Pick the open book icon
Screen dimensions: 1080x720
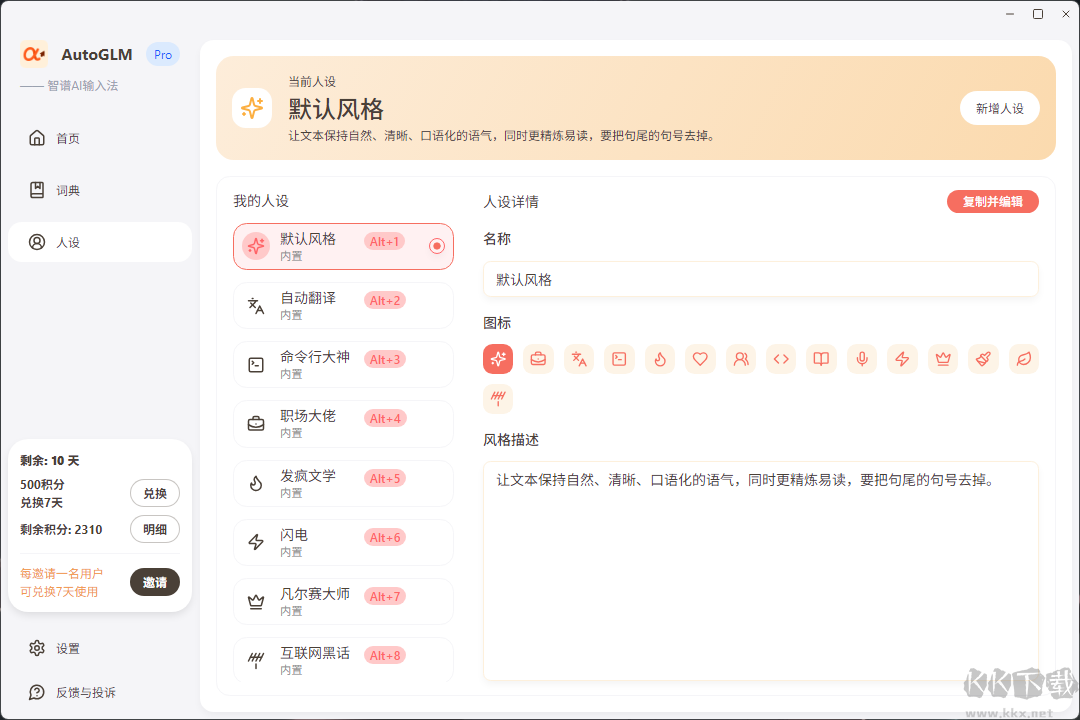(x=822, y=359)
